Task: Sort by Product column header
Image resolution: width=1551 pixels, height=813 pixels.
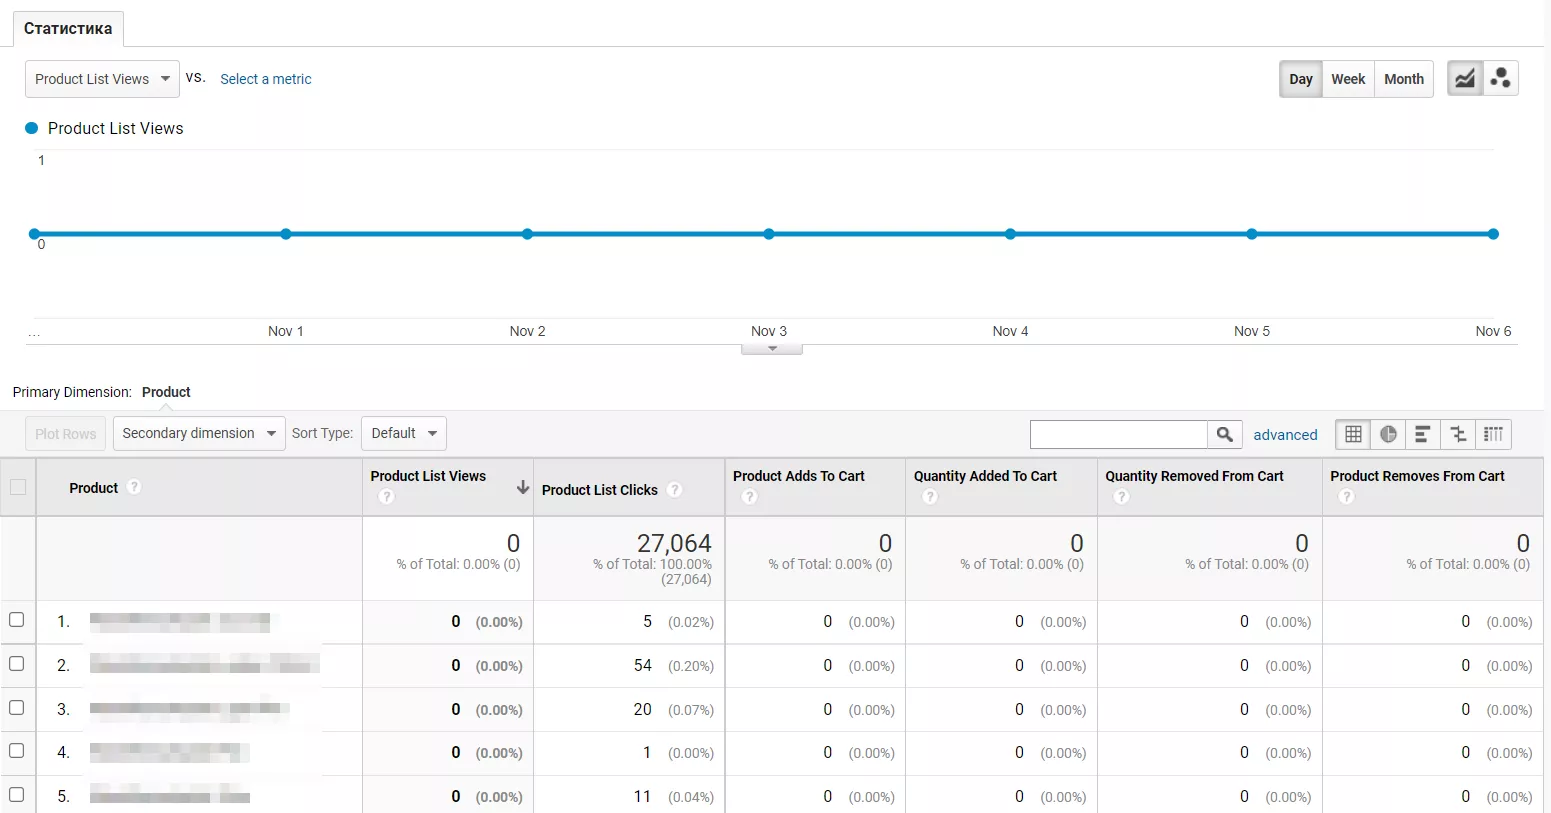Action: coord(94,488)
